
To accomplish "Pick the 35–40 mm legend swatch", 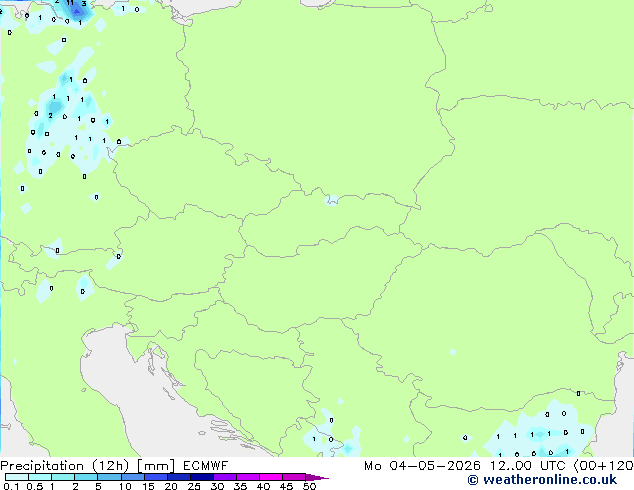I will pos(248,477).
